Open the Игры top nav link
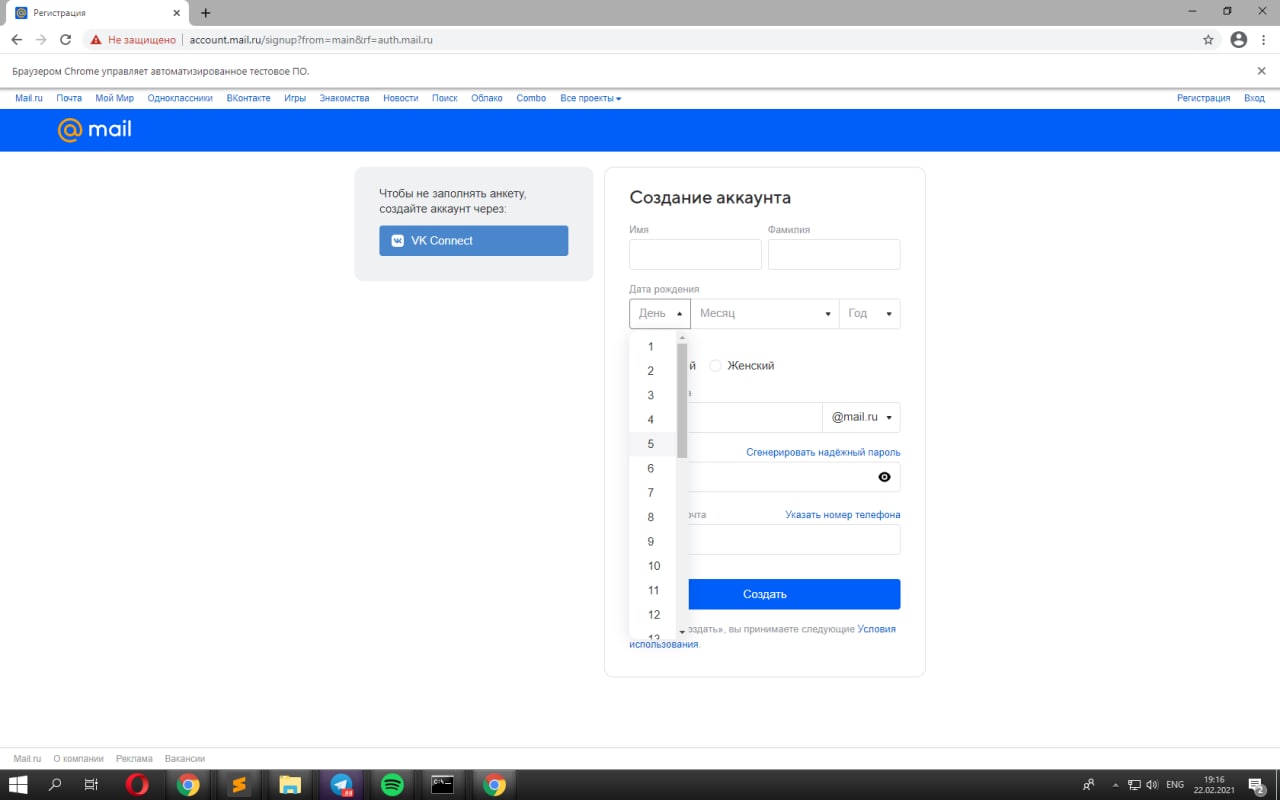Image resolution: width=1280 pixels, height=800 pixels. (x=295, y=98)
